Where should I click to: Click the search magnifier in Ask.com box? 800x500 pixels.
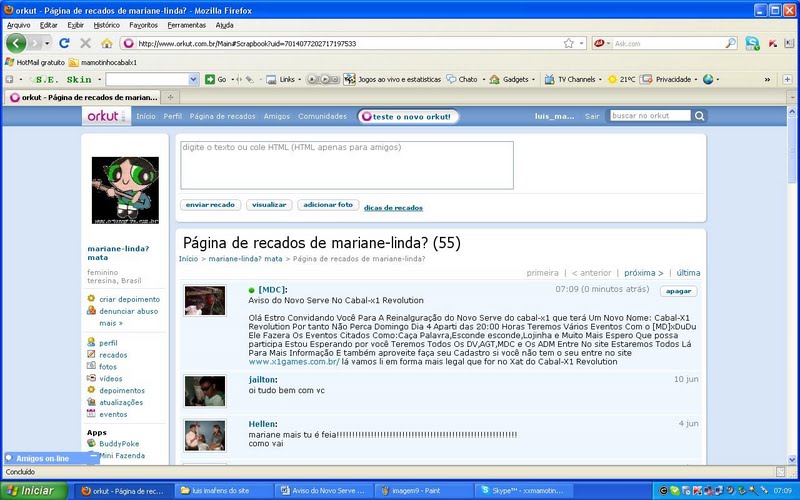click(x=730, y=43)
